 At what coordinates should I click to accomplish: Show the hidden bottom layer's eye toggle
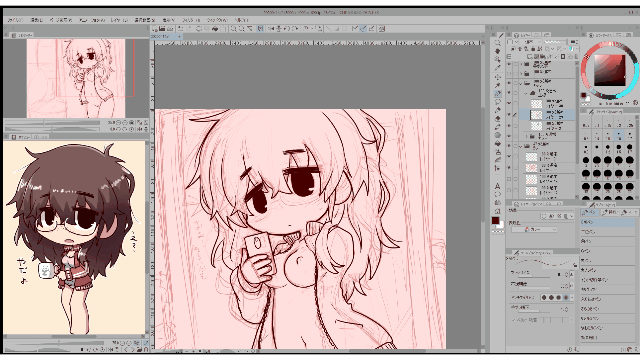coord(509,190)
